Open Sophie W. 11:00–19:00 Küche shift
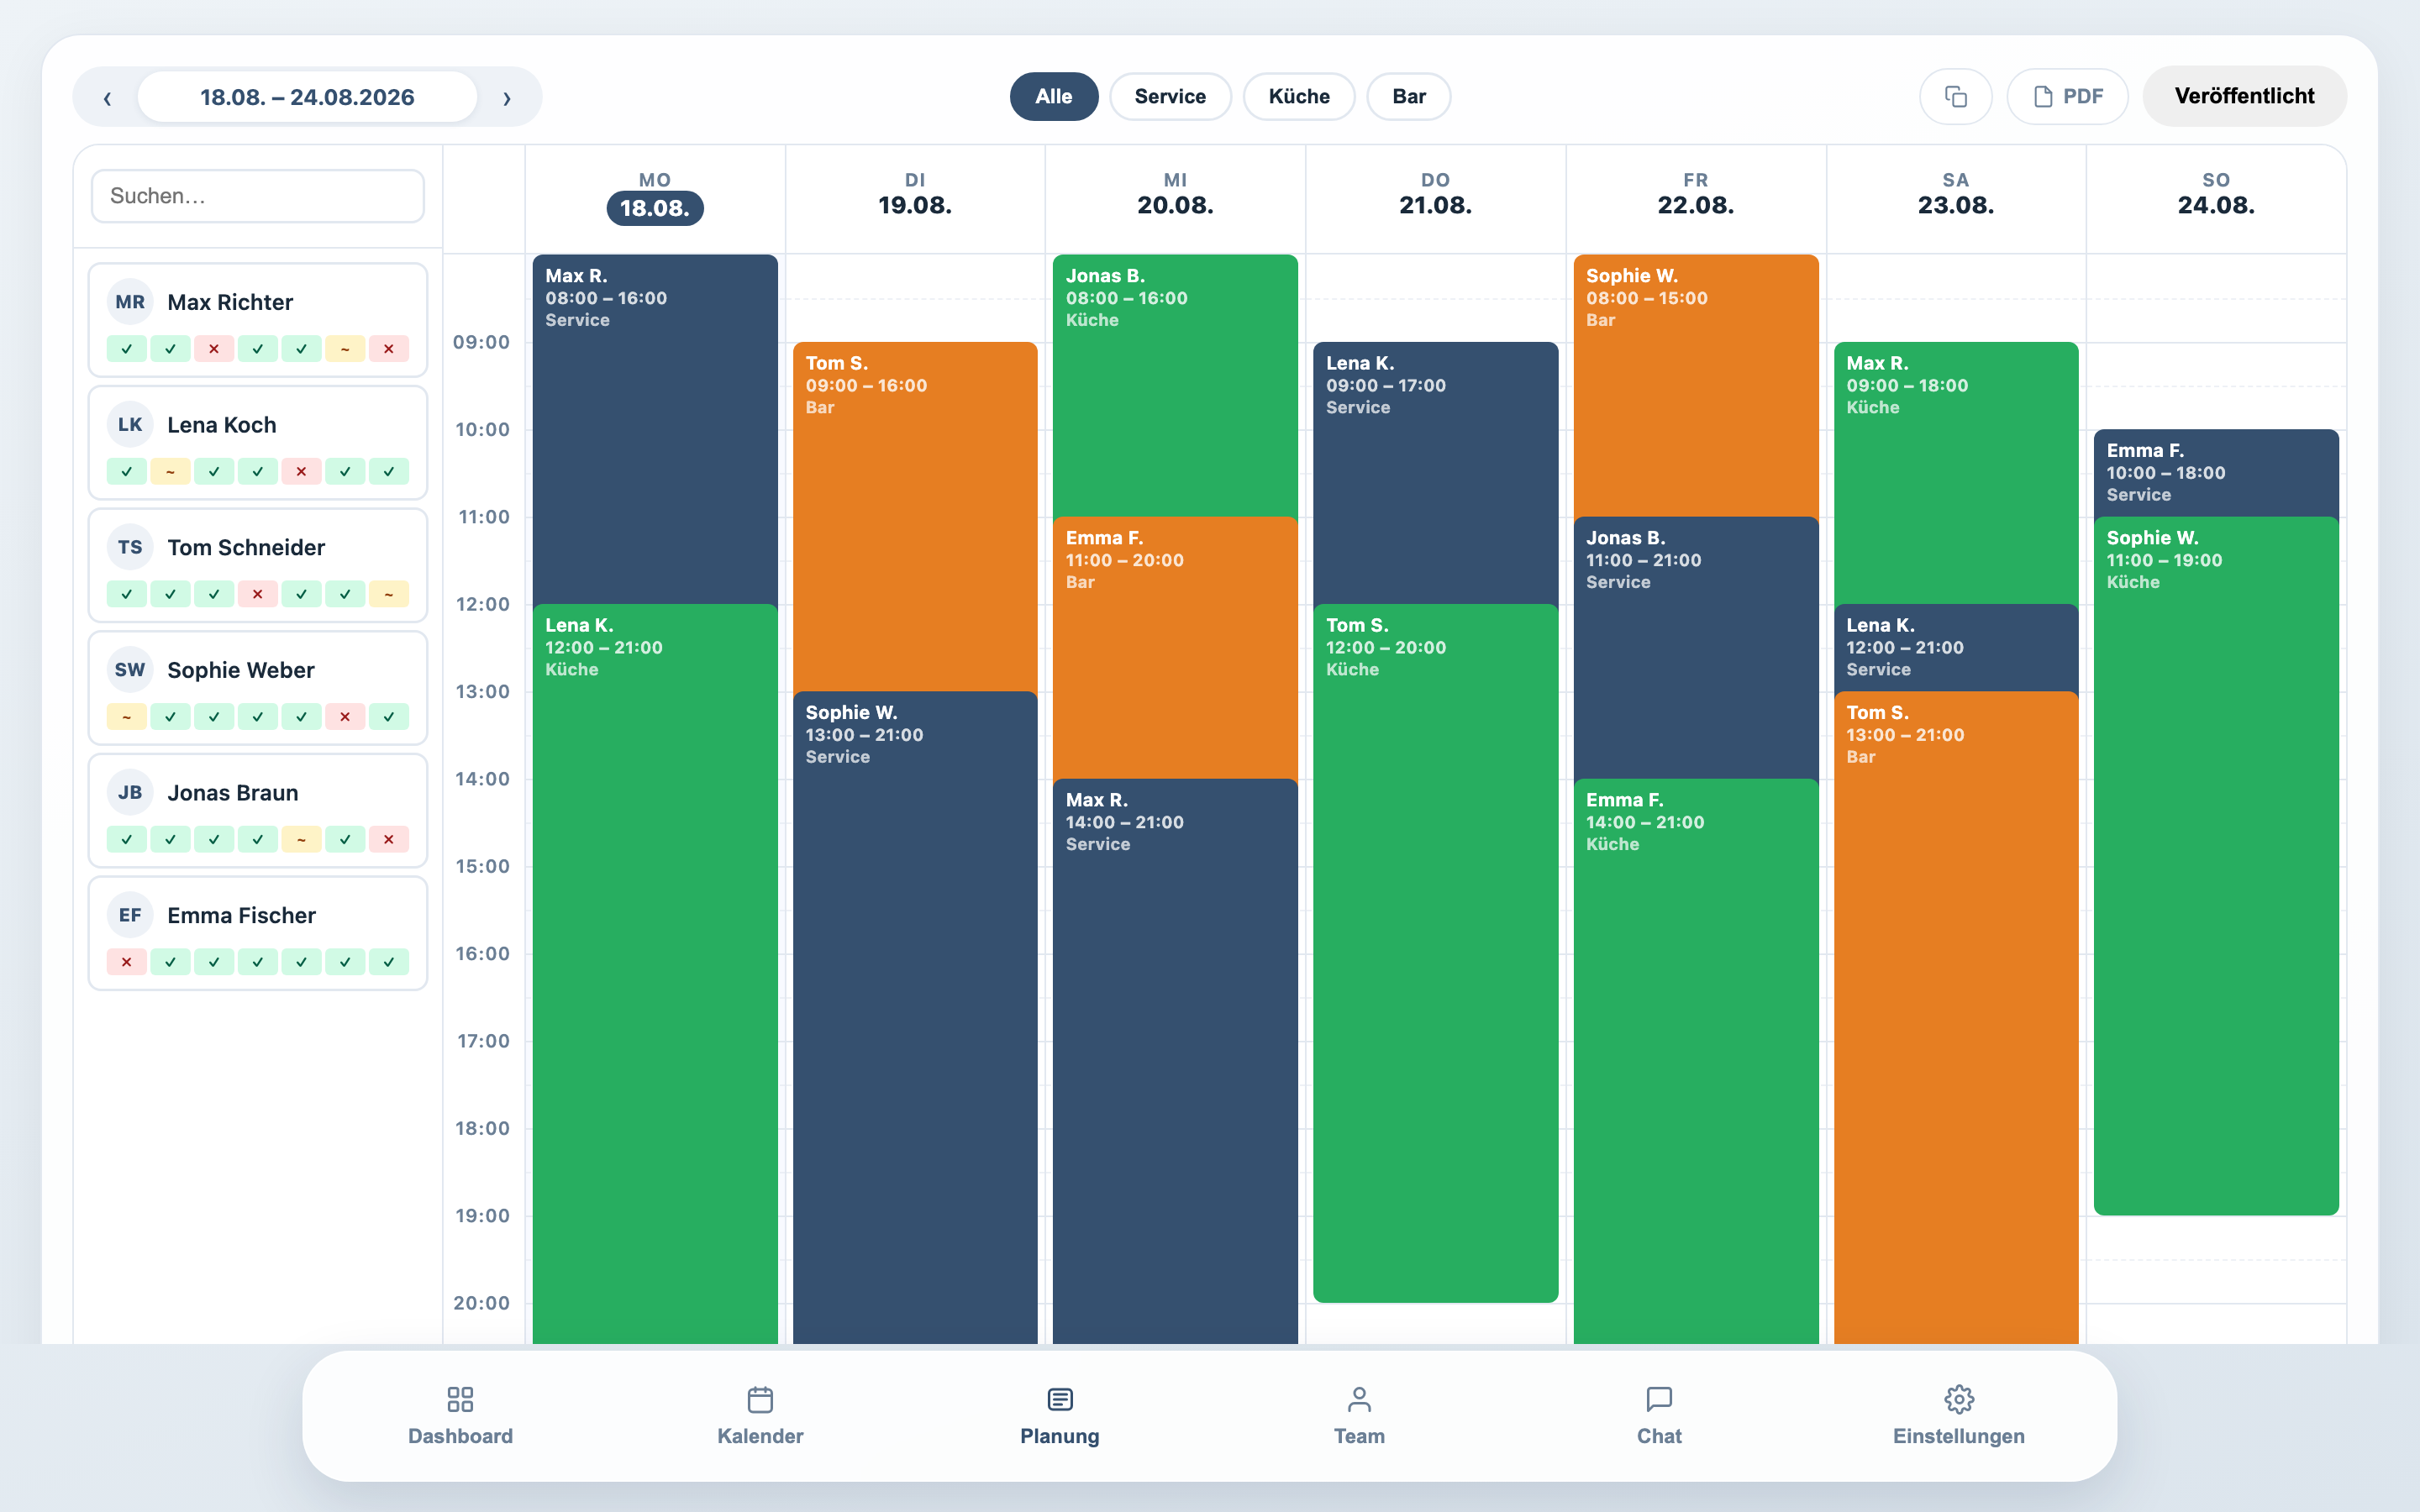The height and width of the screenshot is (1512, 2420). [2216, 866]
